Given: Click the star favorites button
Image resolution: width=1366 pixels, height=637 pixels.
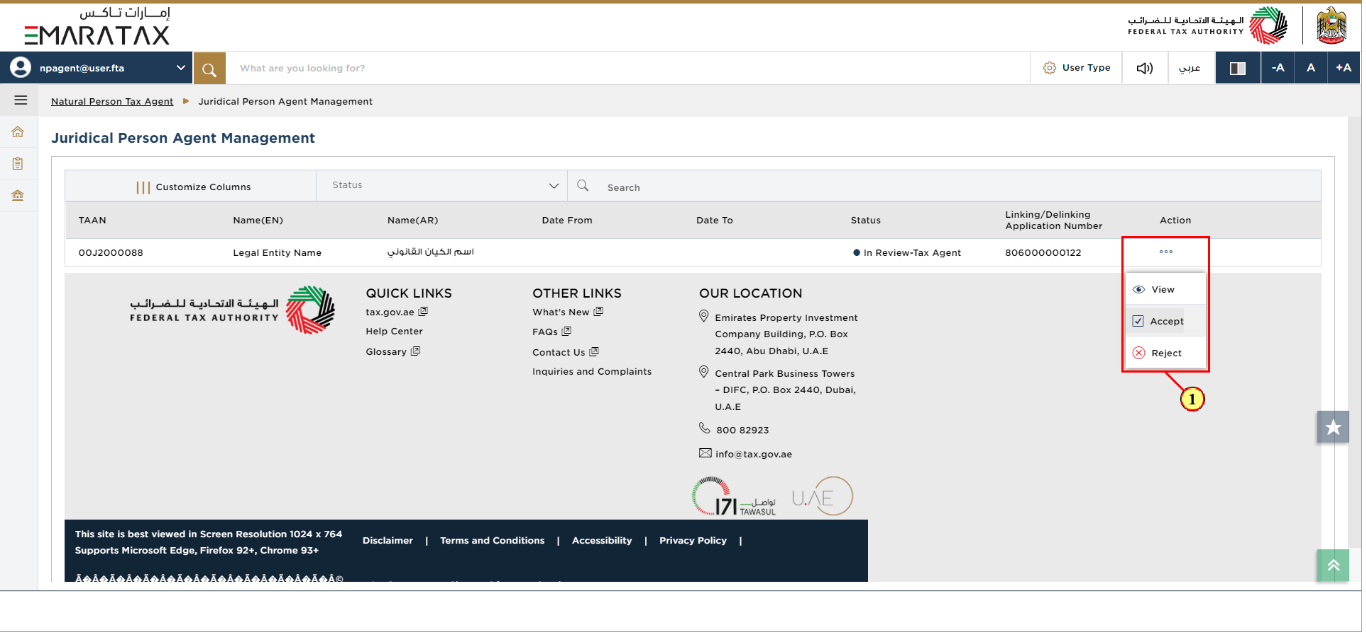Looking at the screenshot, I should pyautogui.click(x=1332, y=427).
